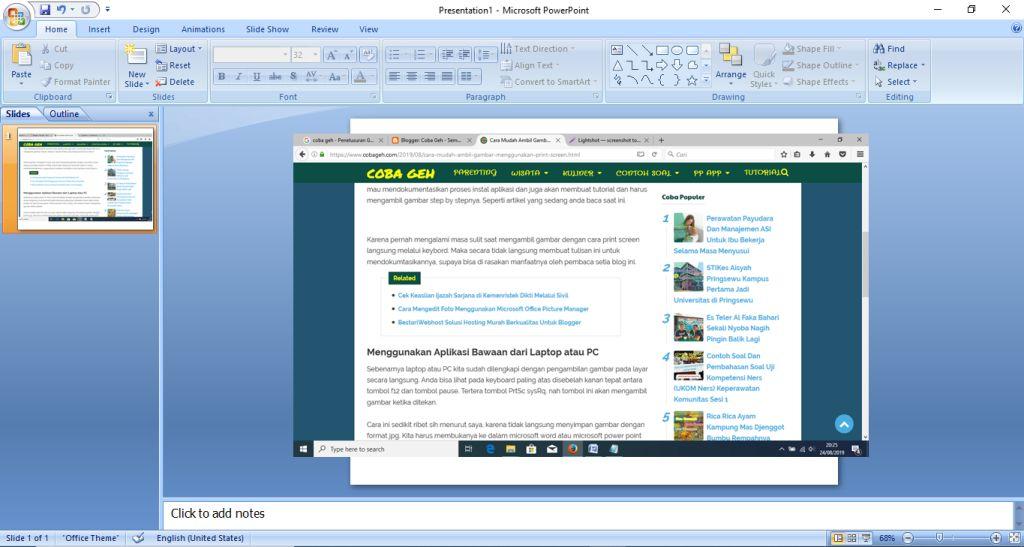Activate the Format Painter
This screenshot has width=1024, height=547.
76,82
